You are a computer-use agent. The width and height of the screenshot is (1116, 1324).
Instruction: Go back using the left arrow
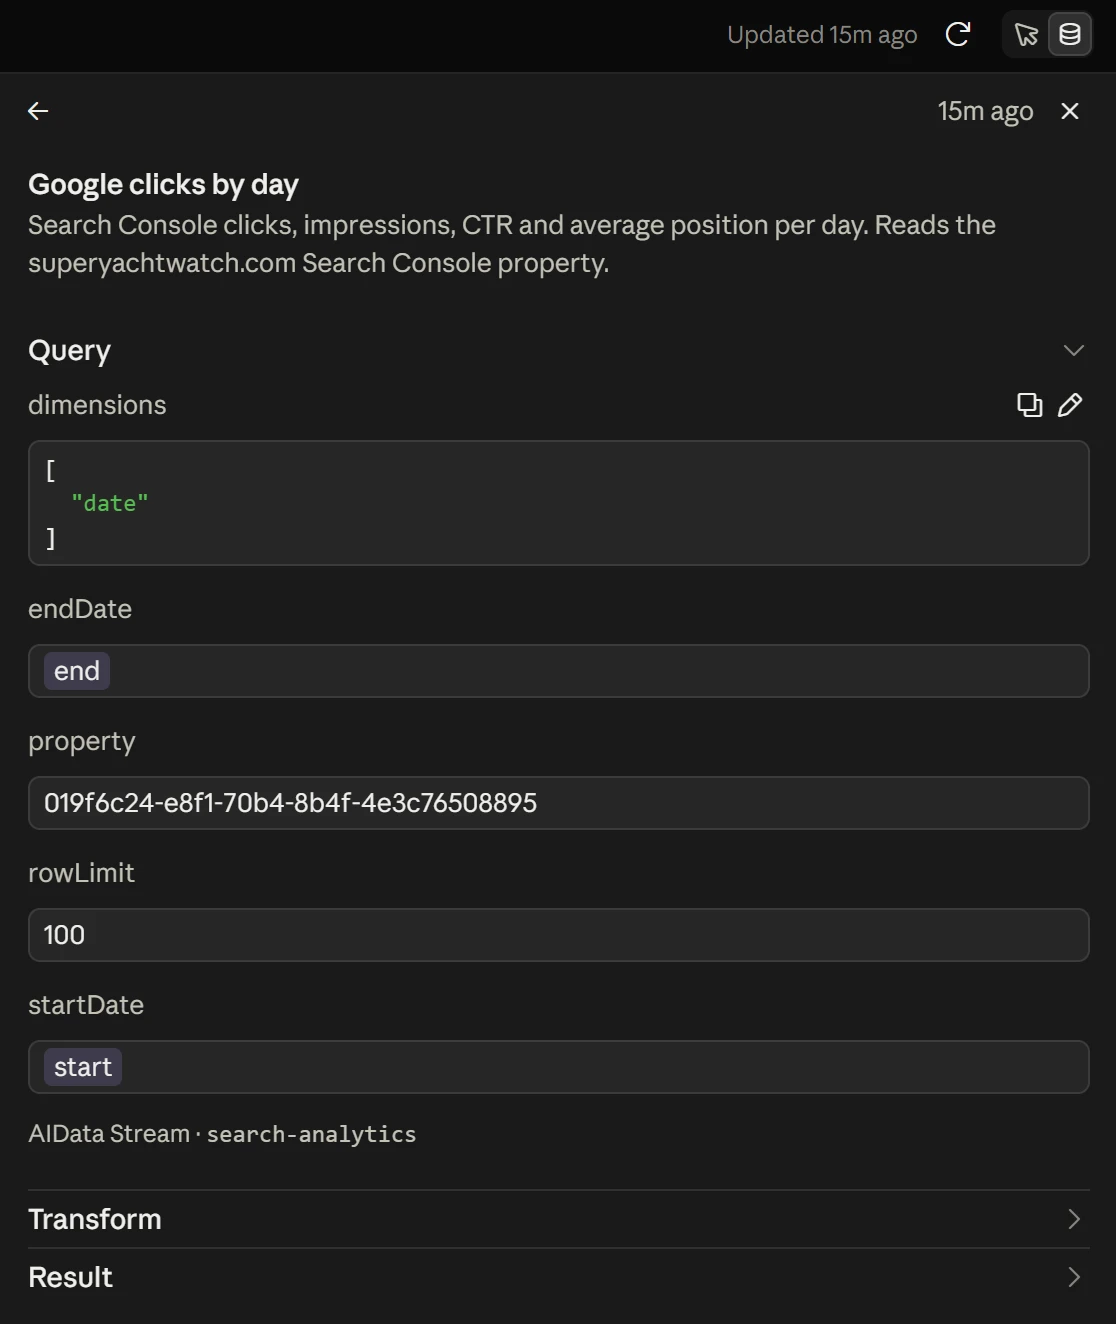(38, 111)
